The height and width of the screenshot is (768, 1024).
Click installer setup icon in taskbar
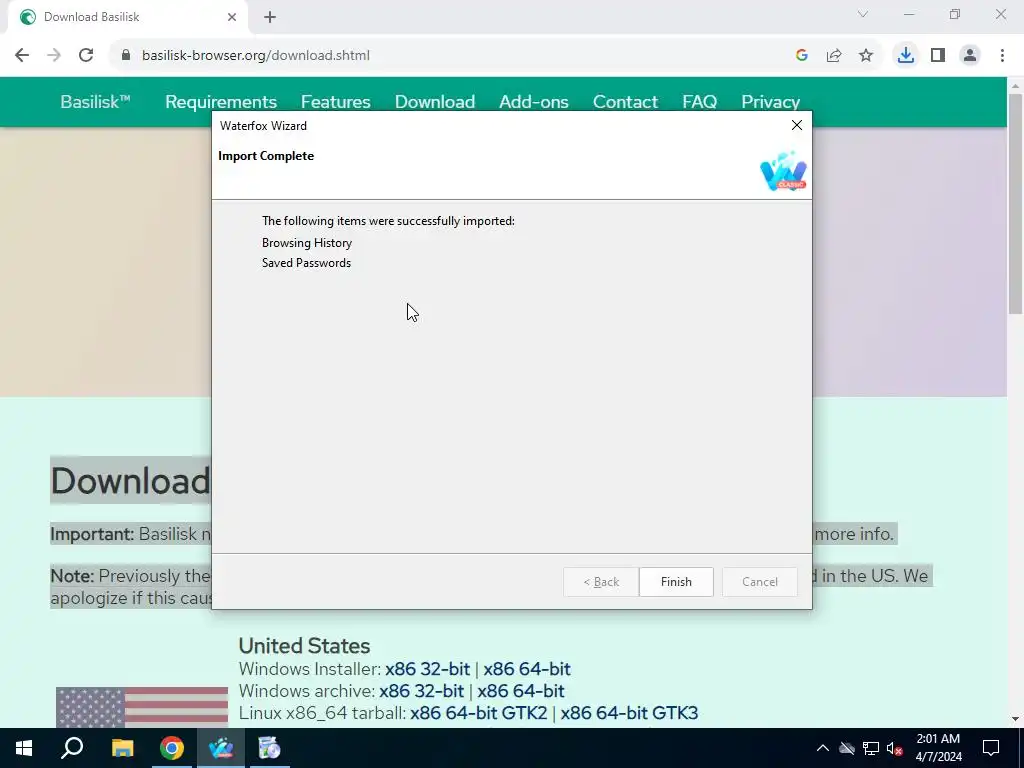270,748
